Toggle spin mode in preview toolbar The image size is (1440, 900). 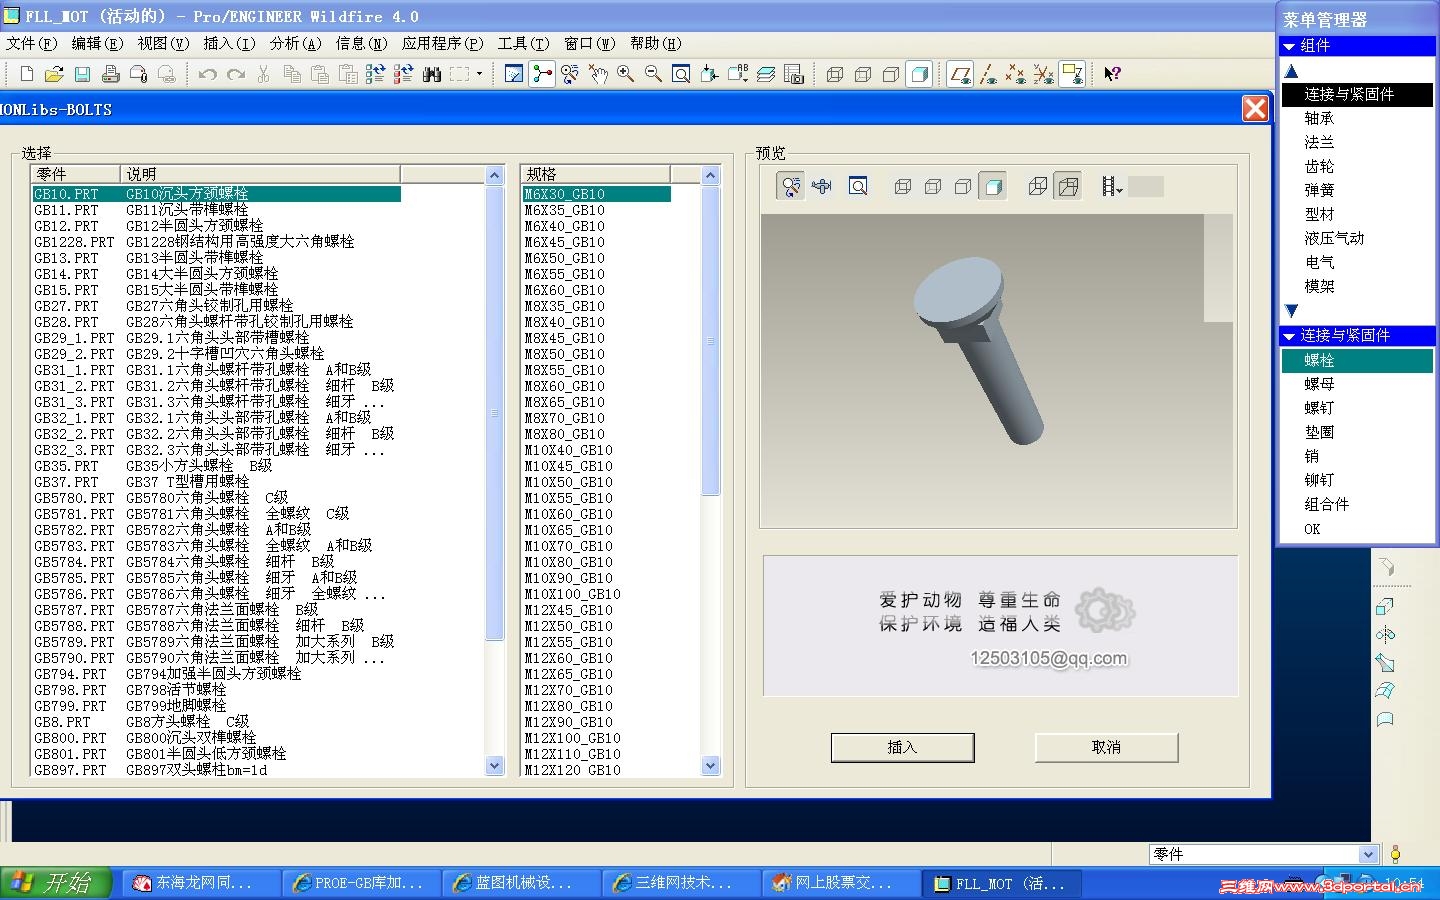(x=791, y=186)
